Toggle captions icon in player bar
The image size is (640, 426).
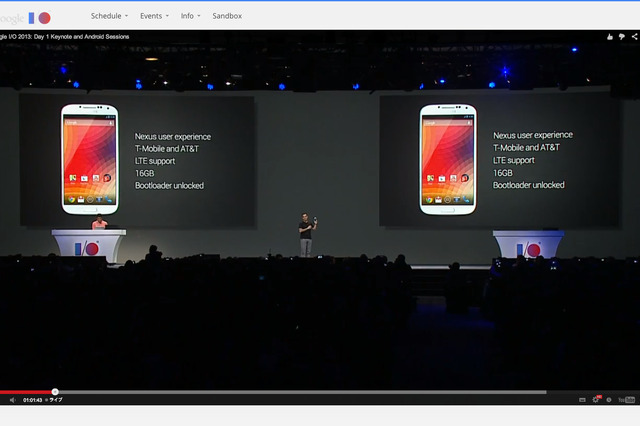582,400
